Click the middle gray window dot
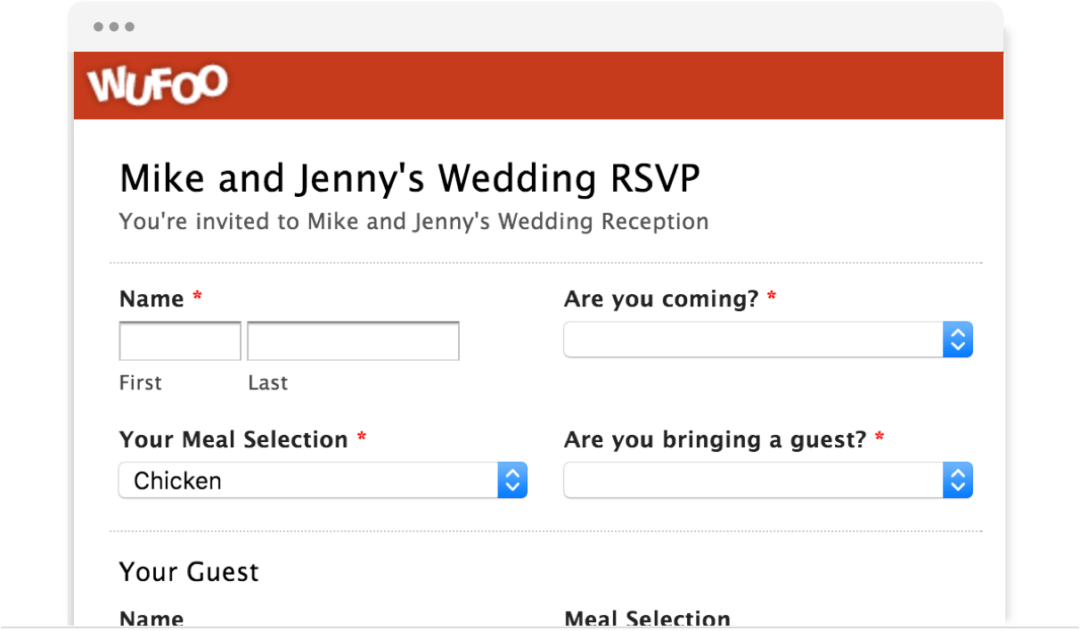Screen dimensions: 1080x631 114,27
